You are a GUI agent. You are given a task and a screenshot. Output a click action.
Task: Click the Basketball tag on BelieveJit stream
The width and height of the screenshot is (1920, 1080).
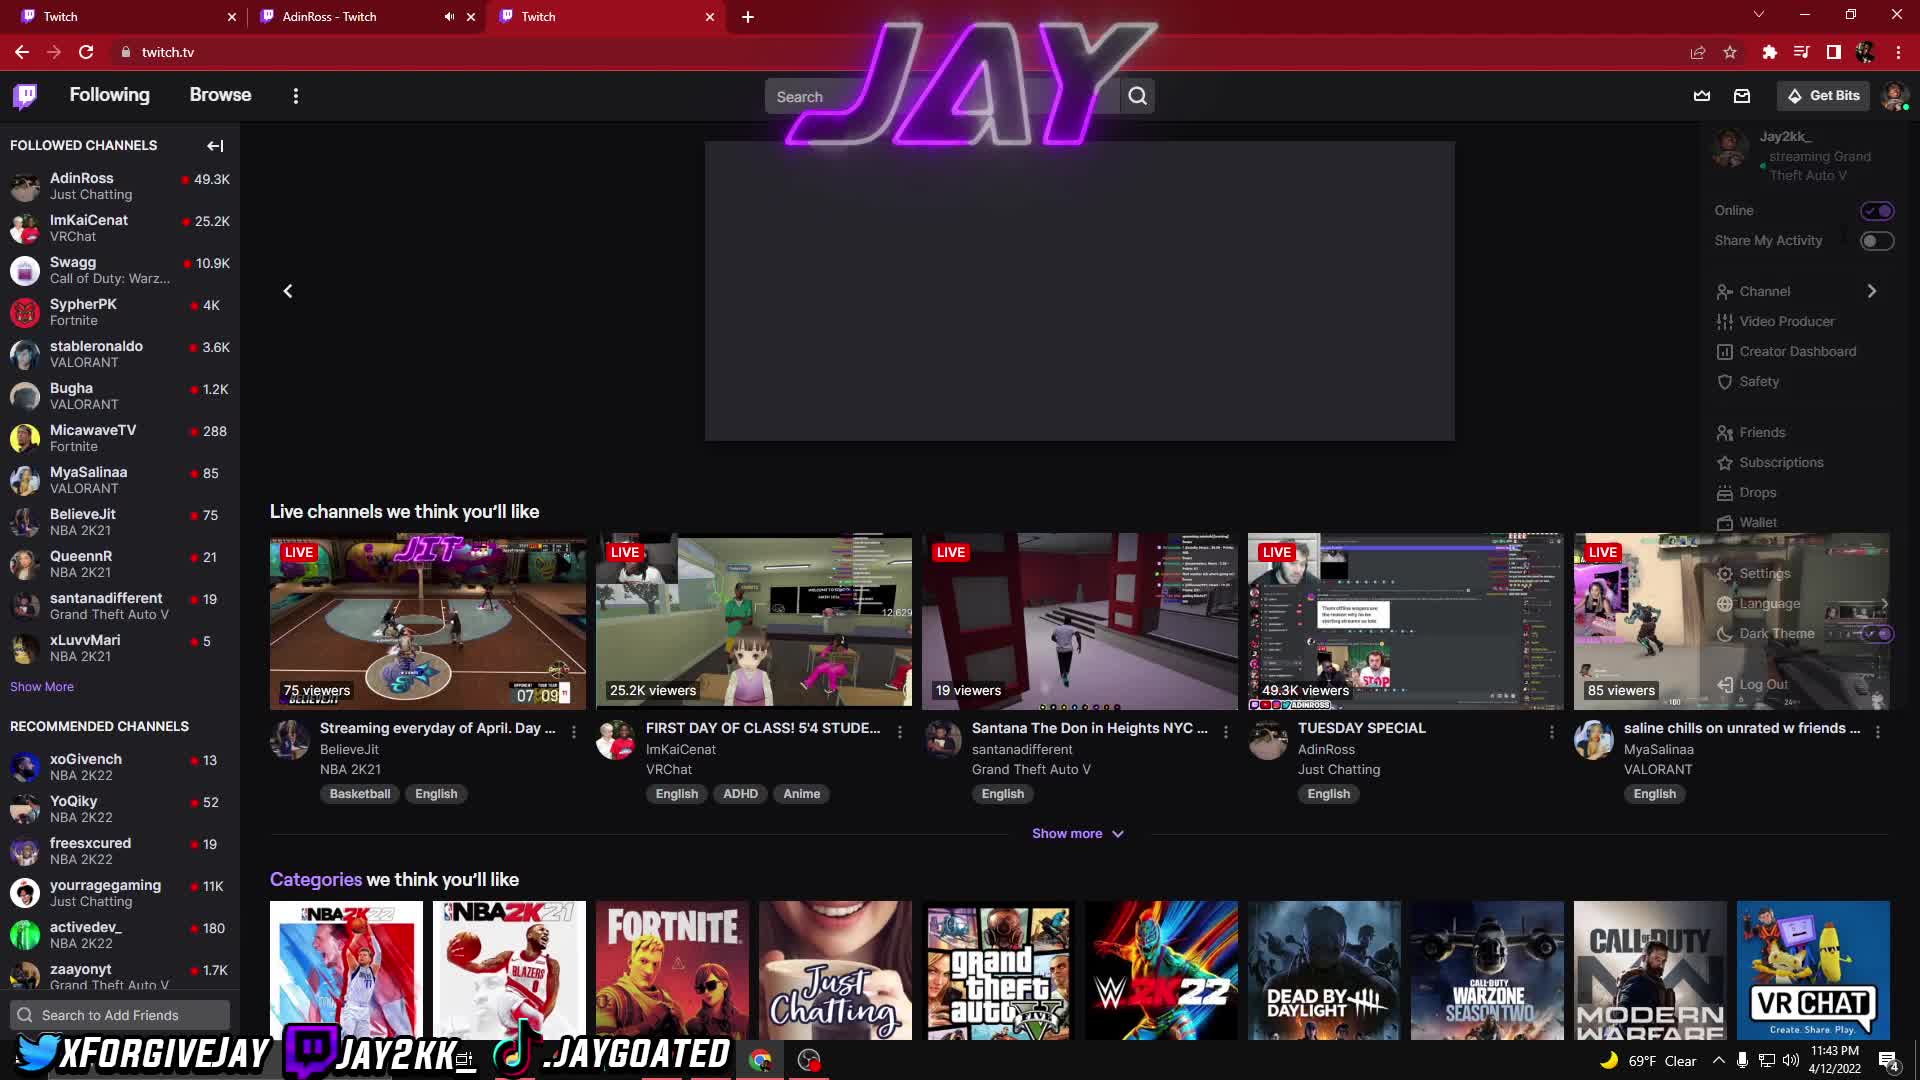pos(360,794)
